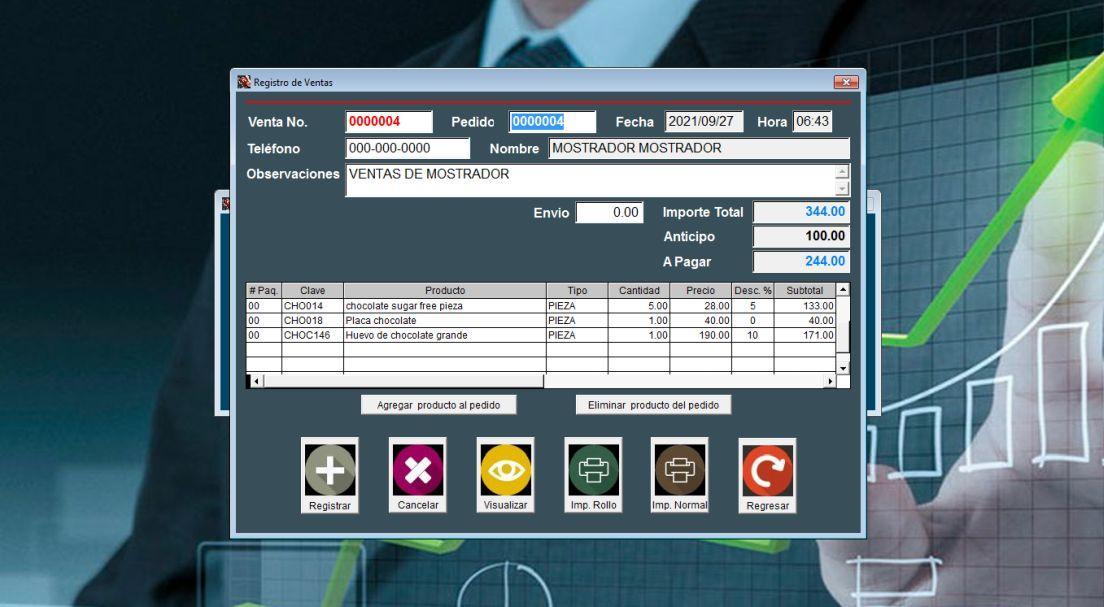Select product row chocolate sugar free pieza
The width and height of the screenshot is (1104, 607).
[541, 306]
